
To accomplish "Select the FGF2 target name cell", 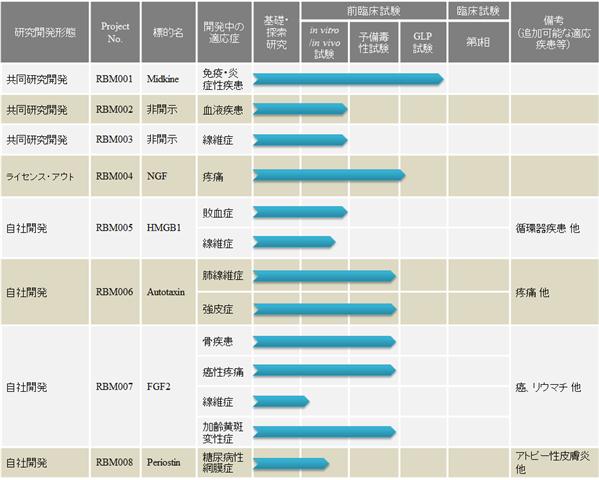I will 168,387.
